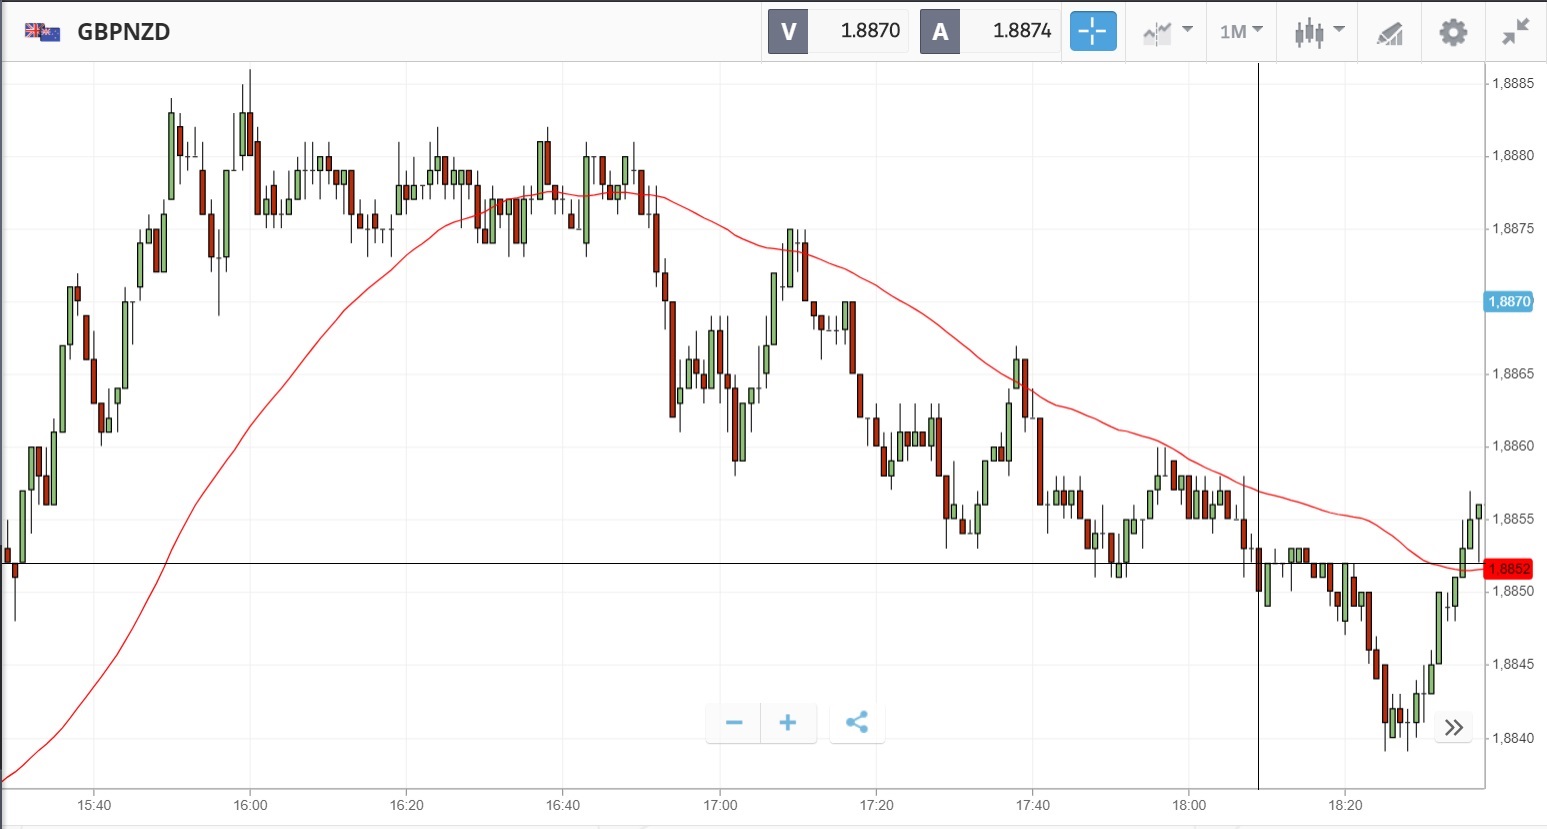Click the GBPNZD symbol name
The image size is (1547, 829).
(124, 32)
